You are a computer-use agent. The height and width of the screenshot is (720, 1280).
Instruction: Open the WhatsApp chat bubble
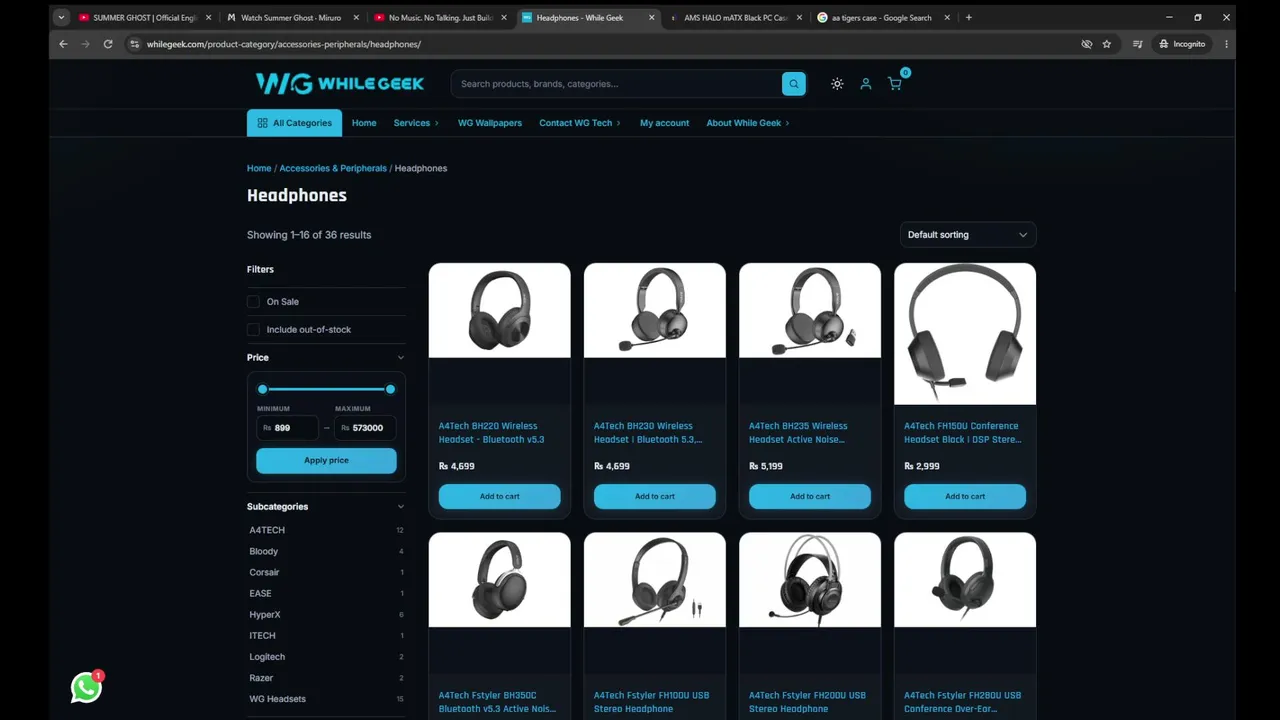pyautogui.click(x=86, y=687)
